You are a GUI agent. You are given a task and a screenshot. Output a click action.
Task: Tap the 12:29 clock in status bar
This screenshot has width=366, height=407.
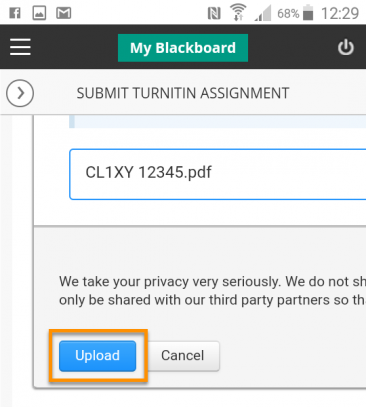tap(340, 14)
